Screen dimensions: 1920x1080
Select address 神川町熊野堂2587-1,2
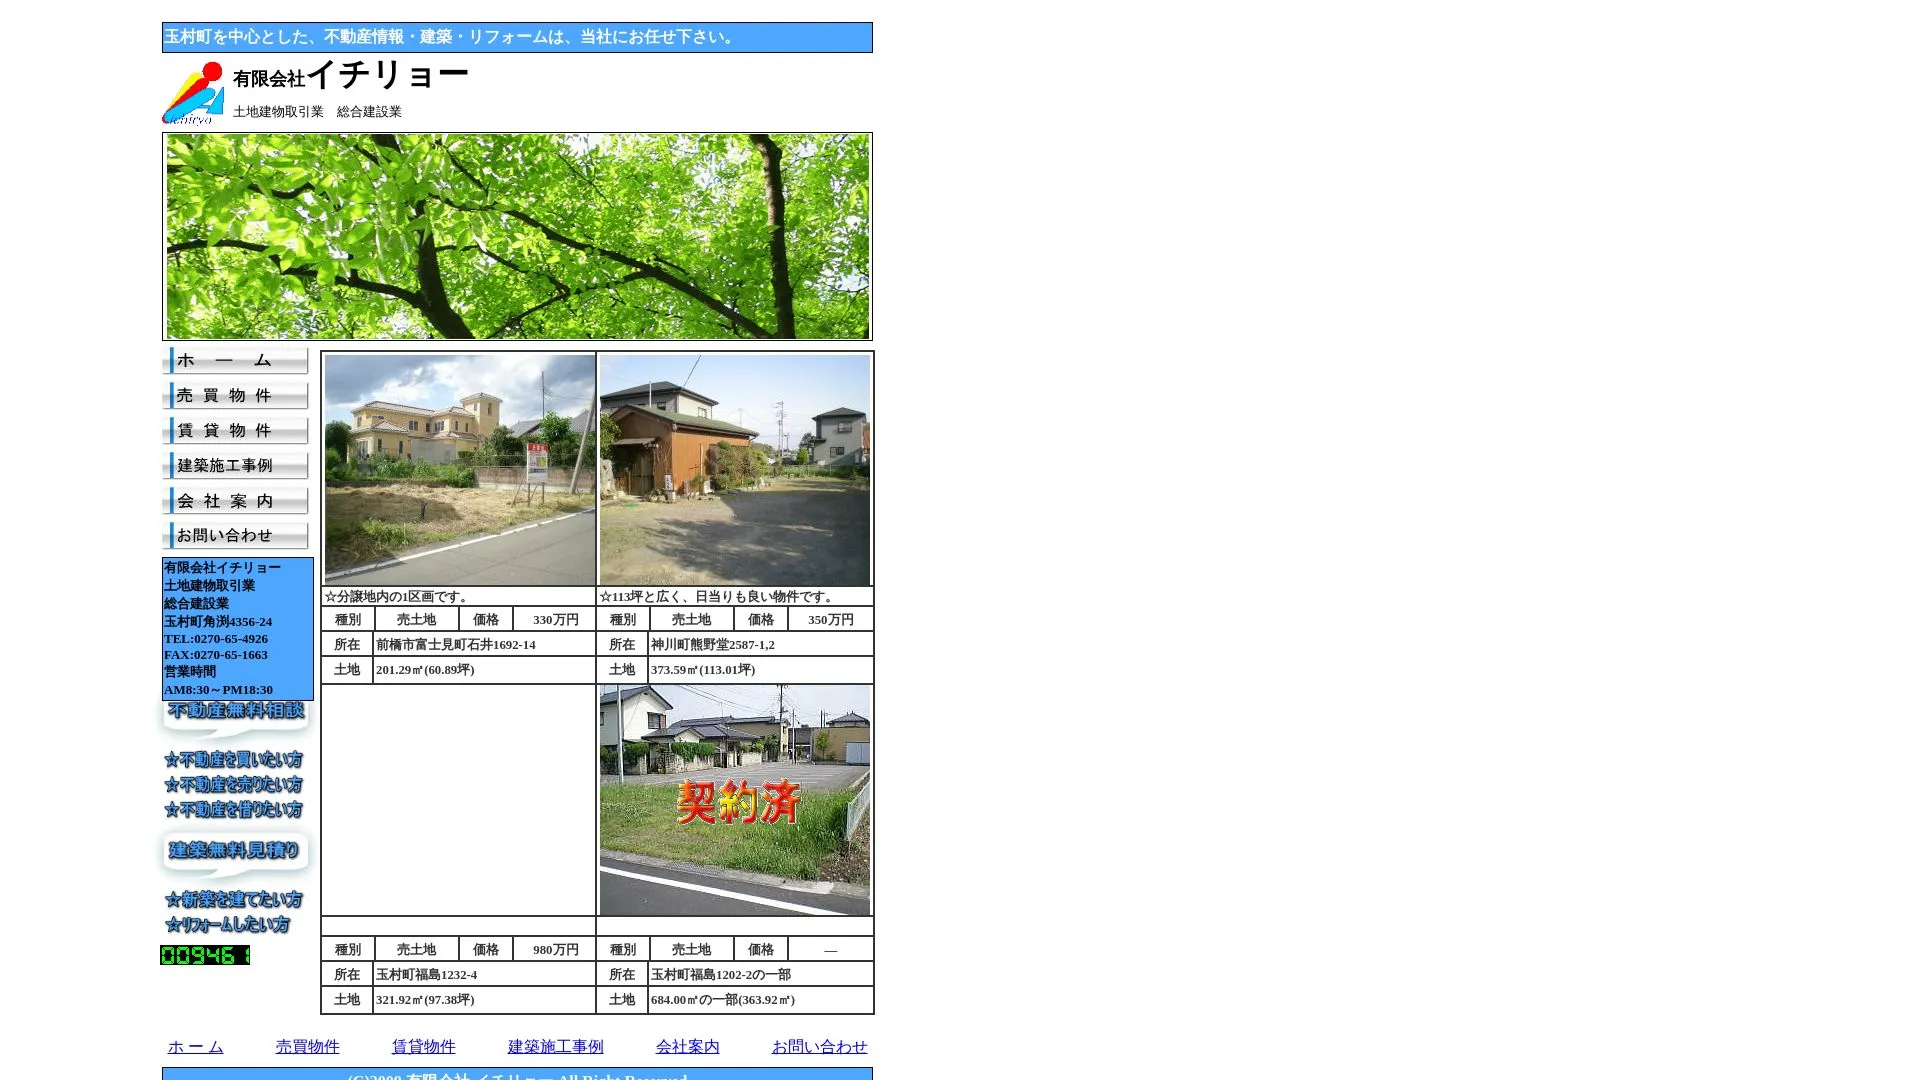(x=713, y=645)
